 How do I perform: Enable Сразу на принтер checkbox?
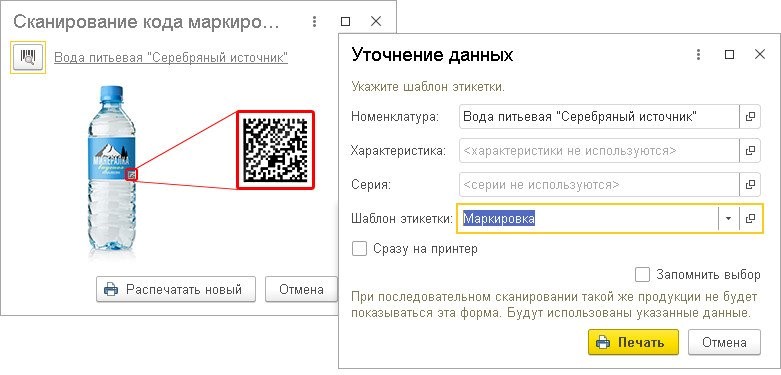(x=359, y=249)
